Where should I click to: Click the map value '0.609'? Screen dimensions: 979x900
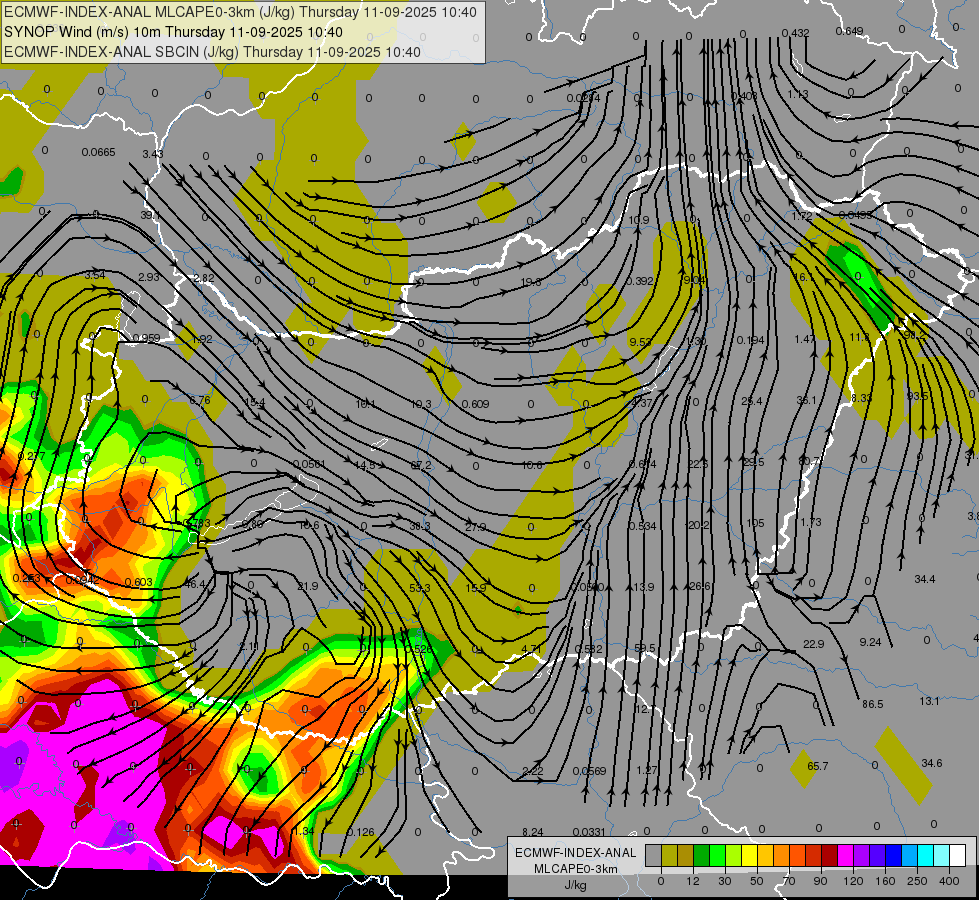475,405
